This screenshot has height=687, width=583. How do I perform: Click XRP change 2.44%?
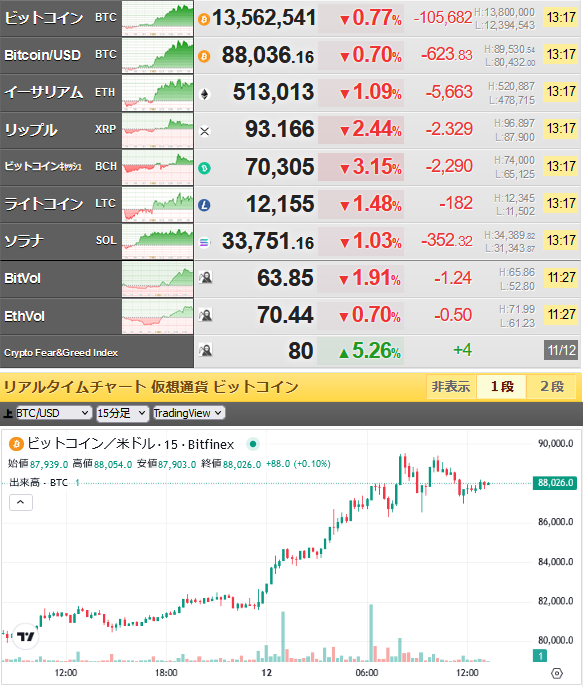coord(371,129)
